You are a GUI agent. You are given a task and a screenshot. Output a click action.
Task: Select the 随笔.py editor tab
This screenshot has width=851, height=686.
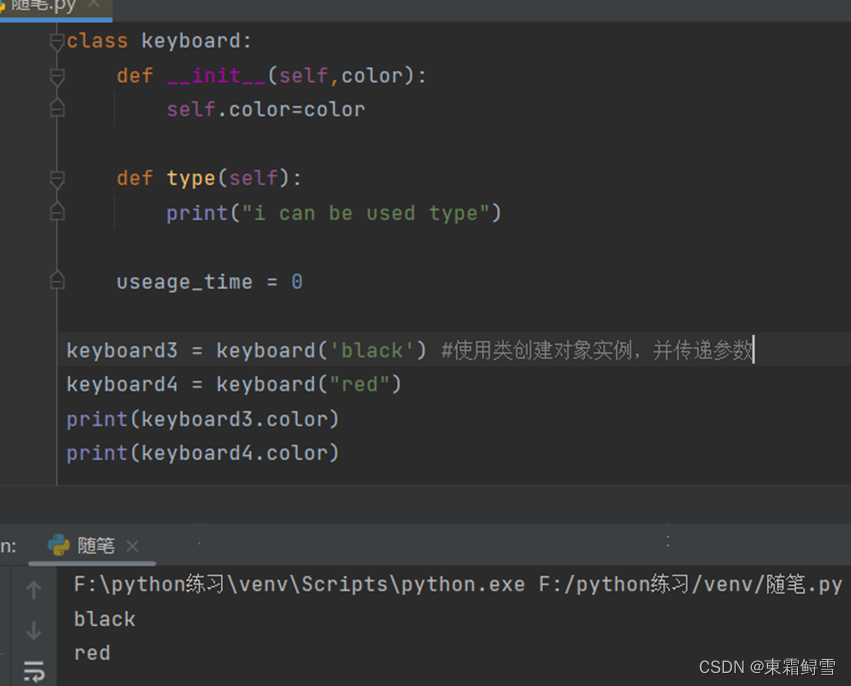click(x=43, y=6)
